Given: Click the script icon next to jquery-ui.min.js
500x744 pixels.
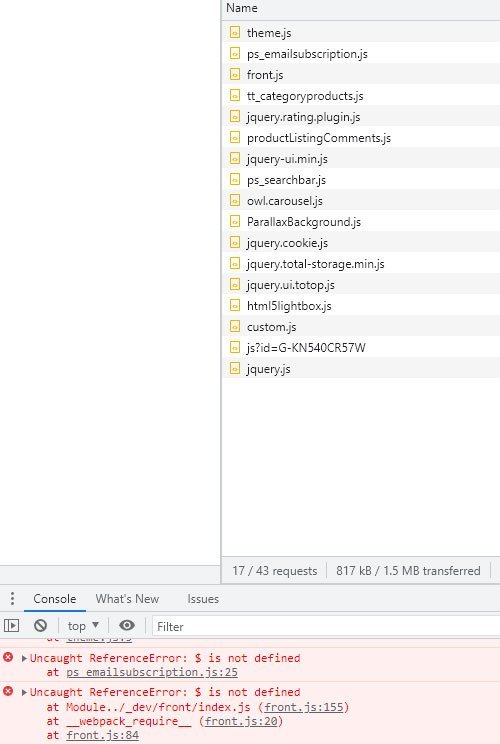Looking at the screenshot, I should click(234, 158).
